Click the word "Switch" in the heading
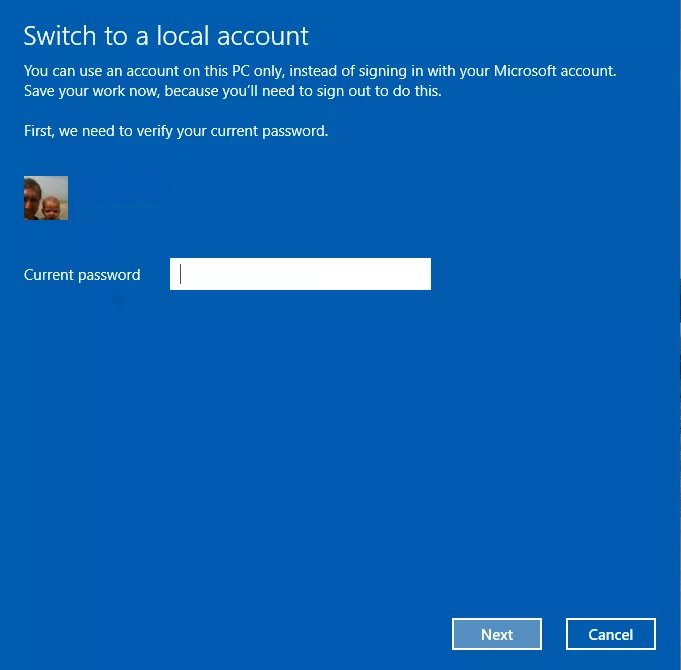Viewport: 681px width, 670px height. click(58, 37)
